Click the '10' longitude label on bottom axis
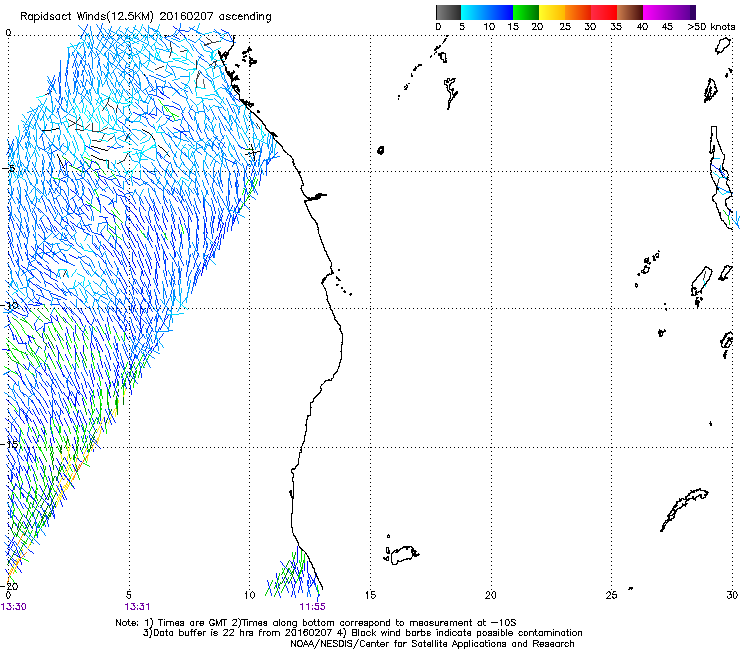 click(249, 595)
